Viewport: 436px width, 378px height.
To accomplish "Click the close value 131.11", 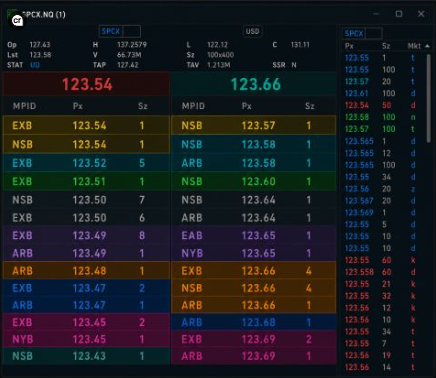I will click(300, 44).
